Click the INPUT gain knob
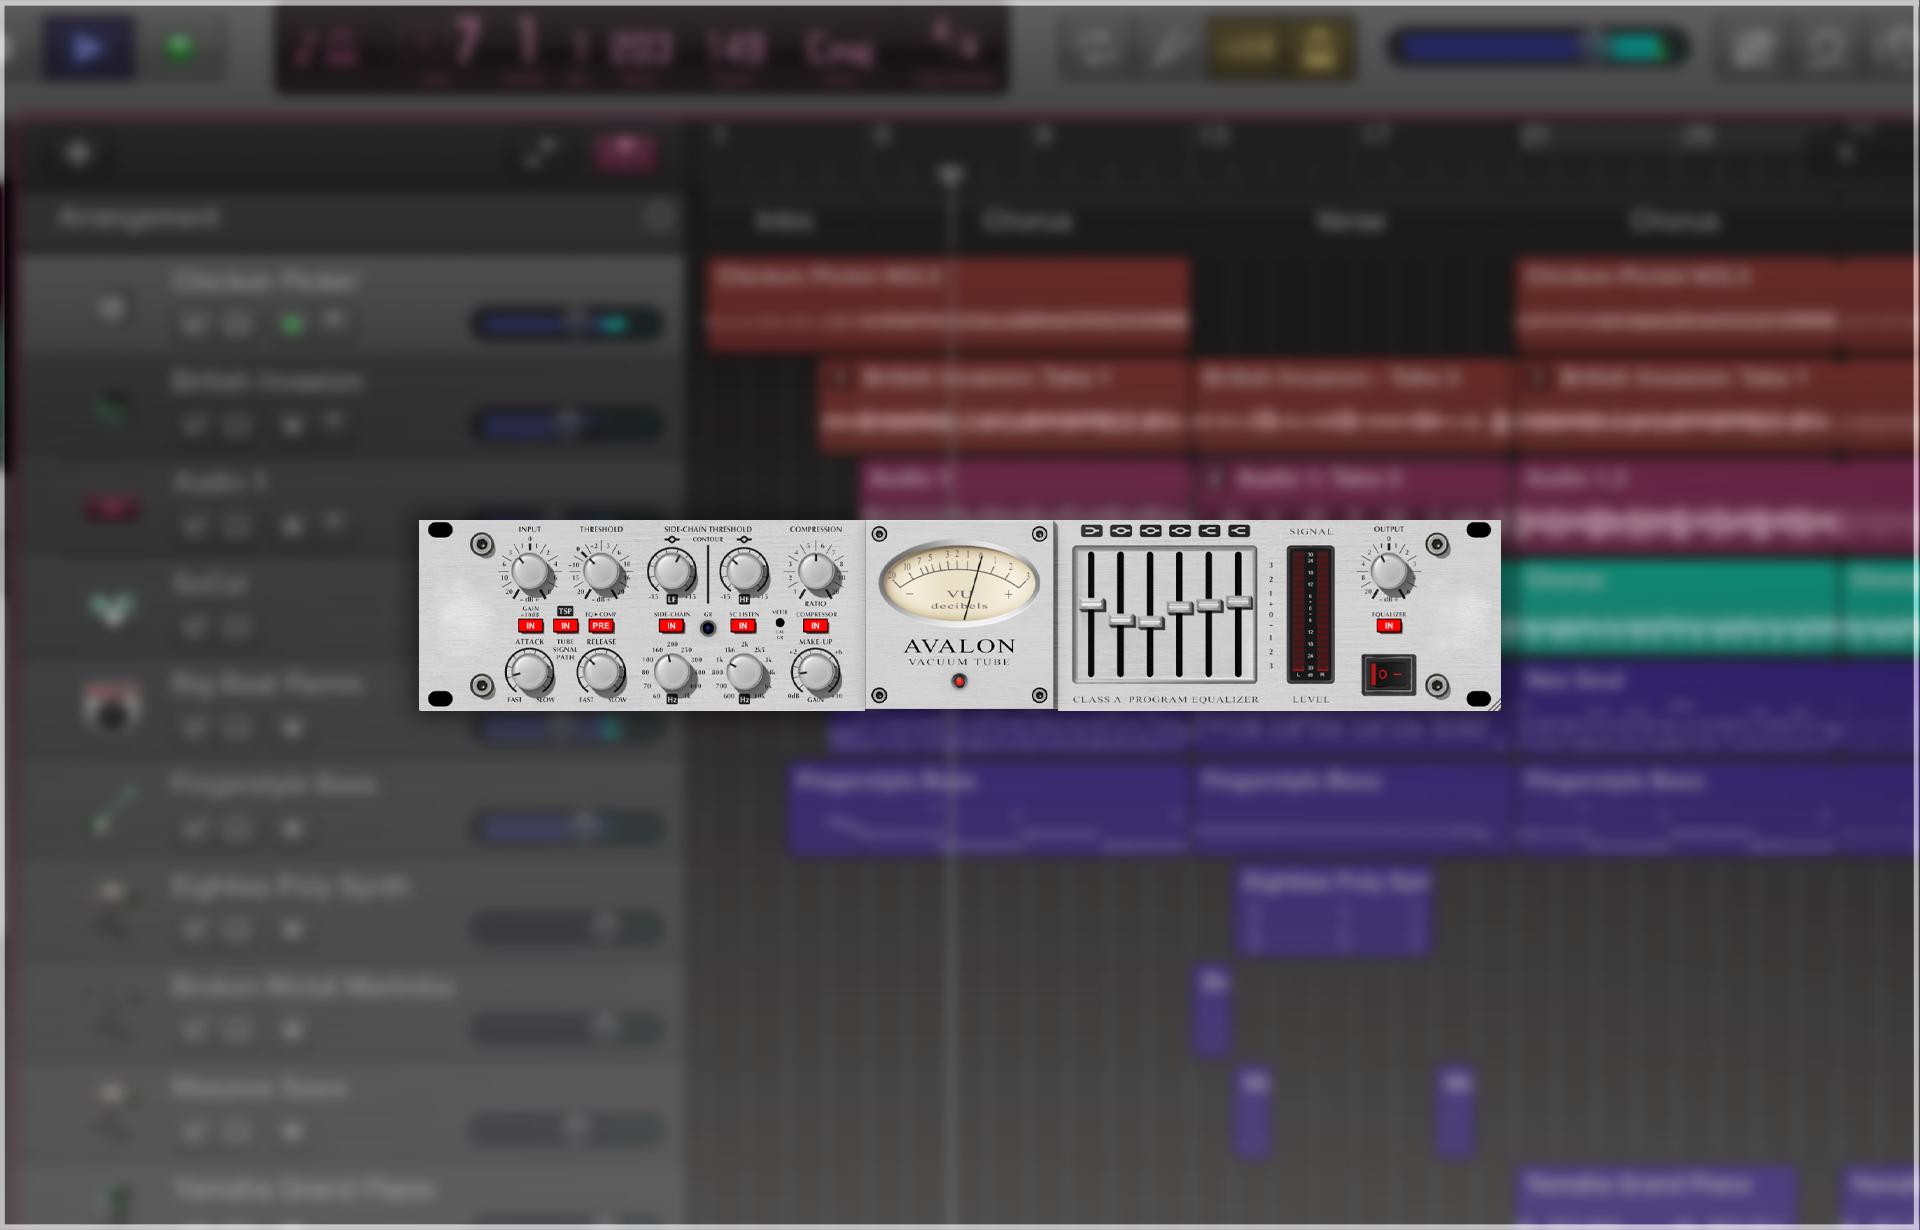 tap(530, 572)
